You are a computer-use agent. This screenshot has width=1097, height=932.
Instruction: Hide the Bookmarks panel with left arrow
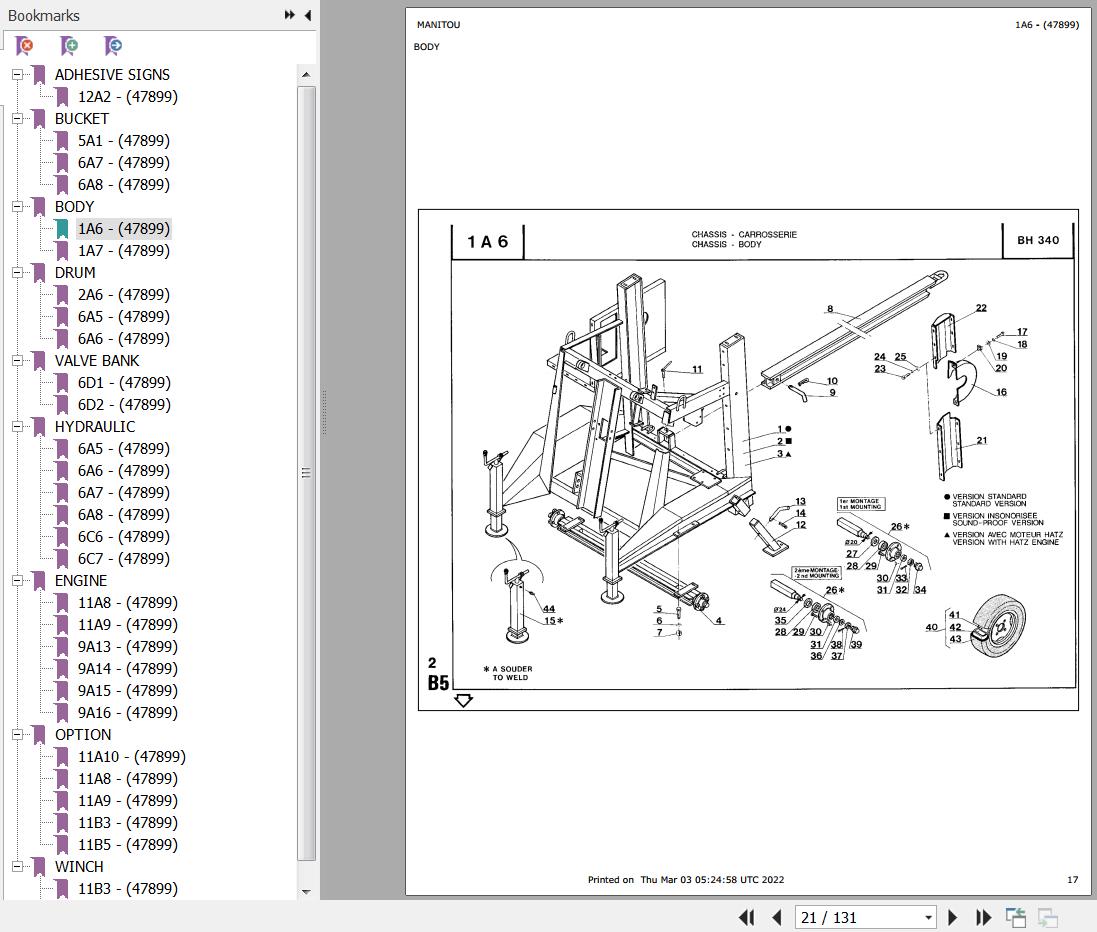click(x=307, y=15)
